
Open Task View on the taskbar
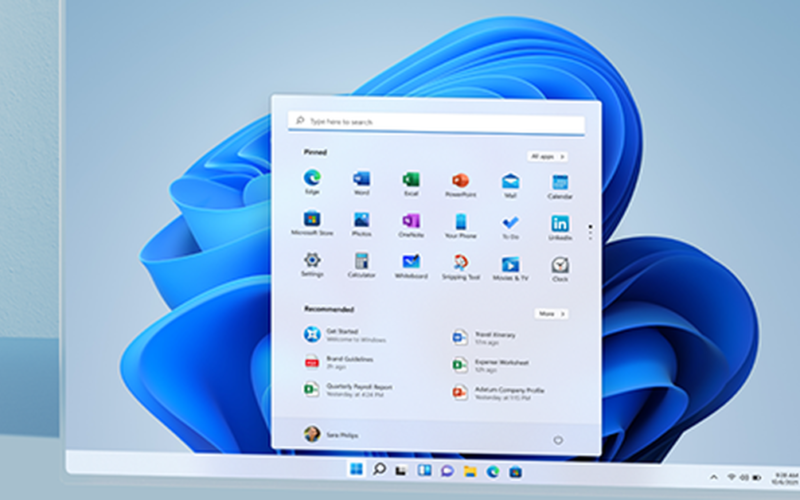(x=402, y=470)
